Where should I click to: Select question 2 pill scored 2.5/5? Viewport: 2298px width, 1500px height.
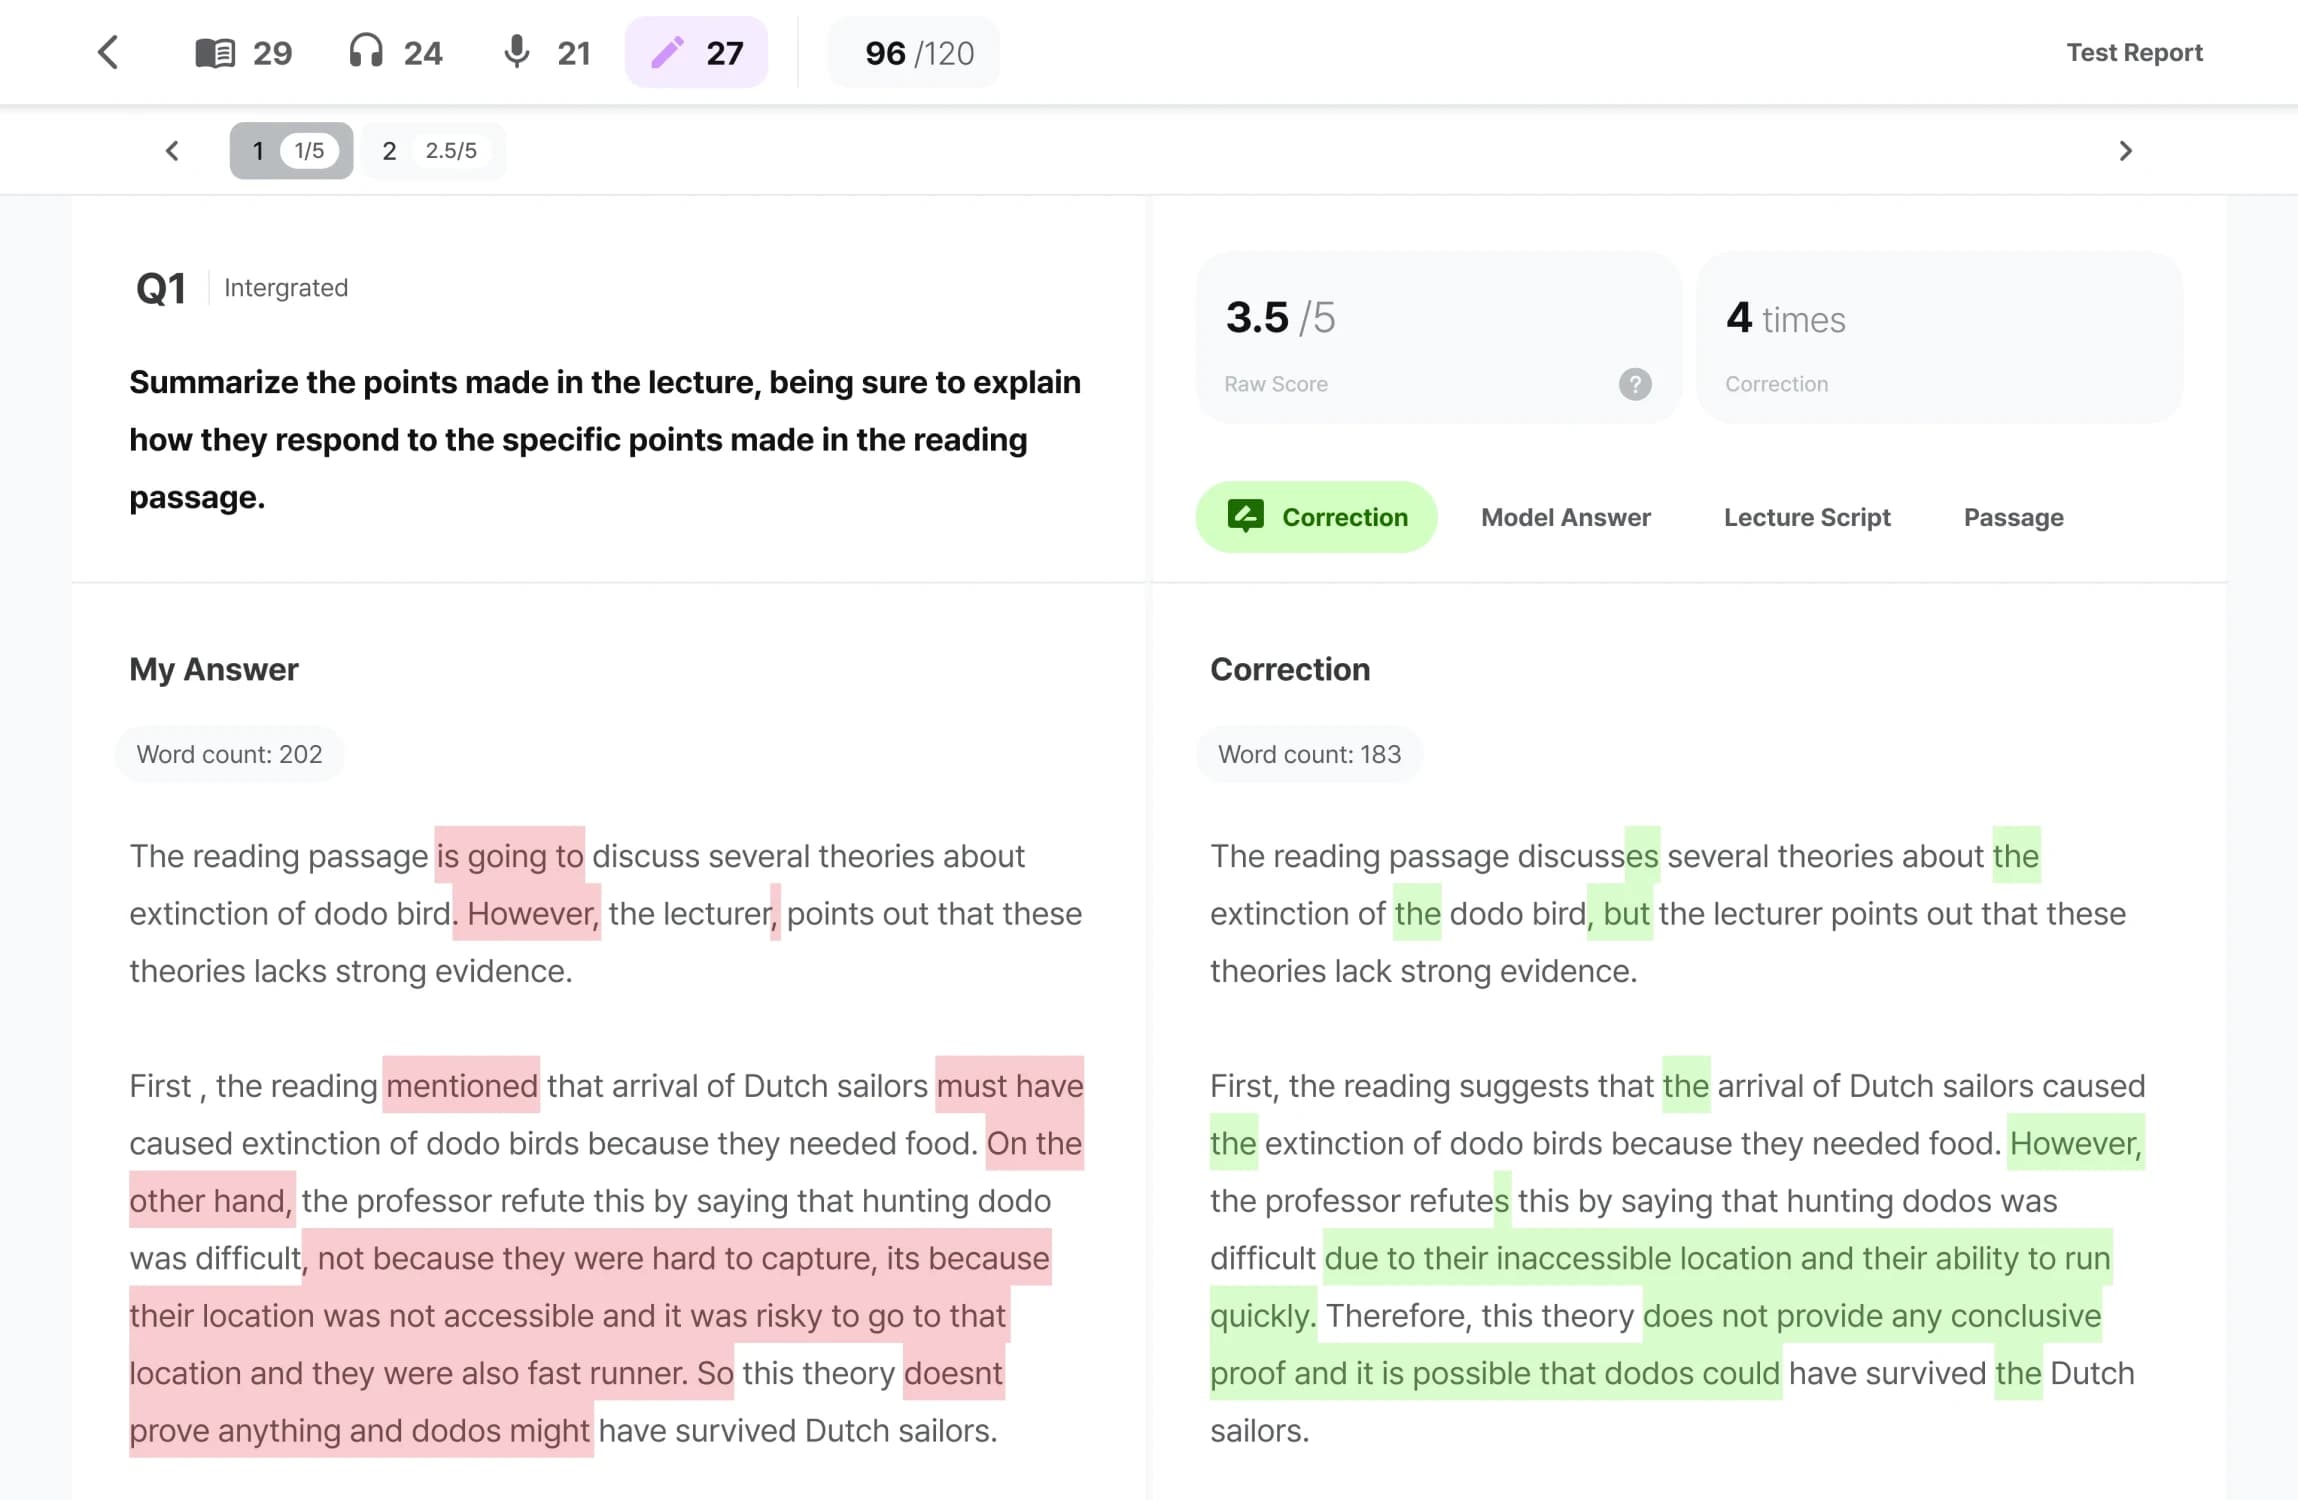click(432, 151)
